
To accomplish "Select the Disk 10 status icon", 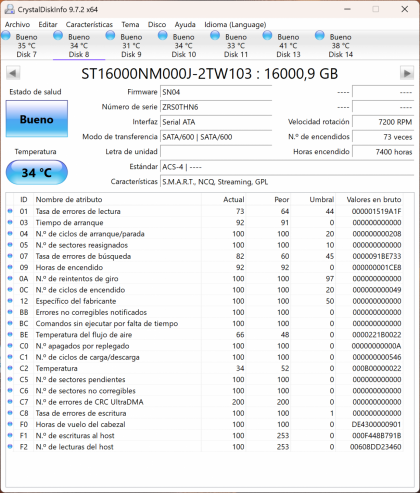I will 163,35.
